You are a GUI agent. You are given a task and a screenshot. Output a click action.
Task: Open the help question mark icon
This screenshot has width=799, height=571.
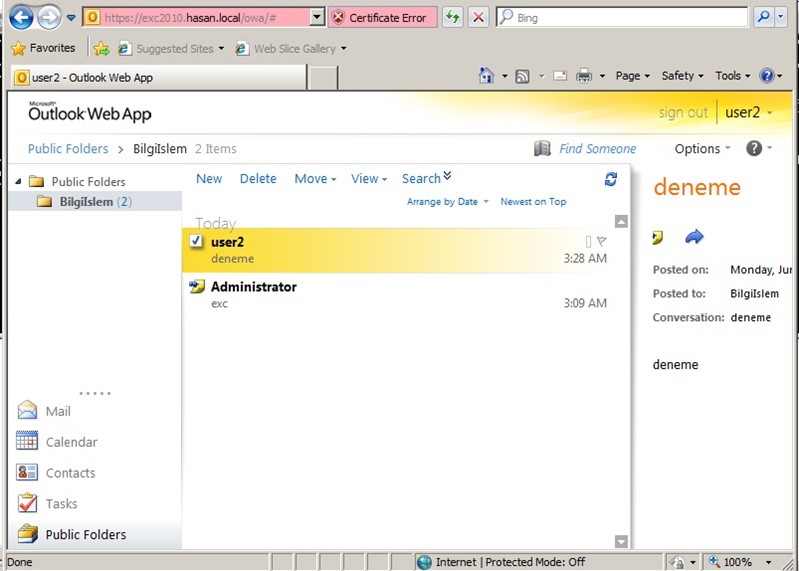point(754,148)
